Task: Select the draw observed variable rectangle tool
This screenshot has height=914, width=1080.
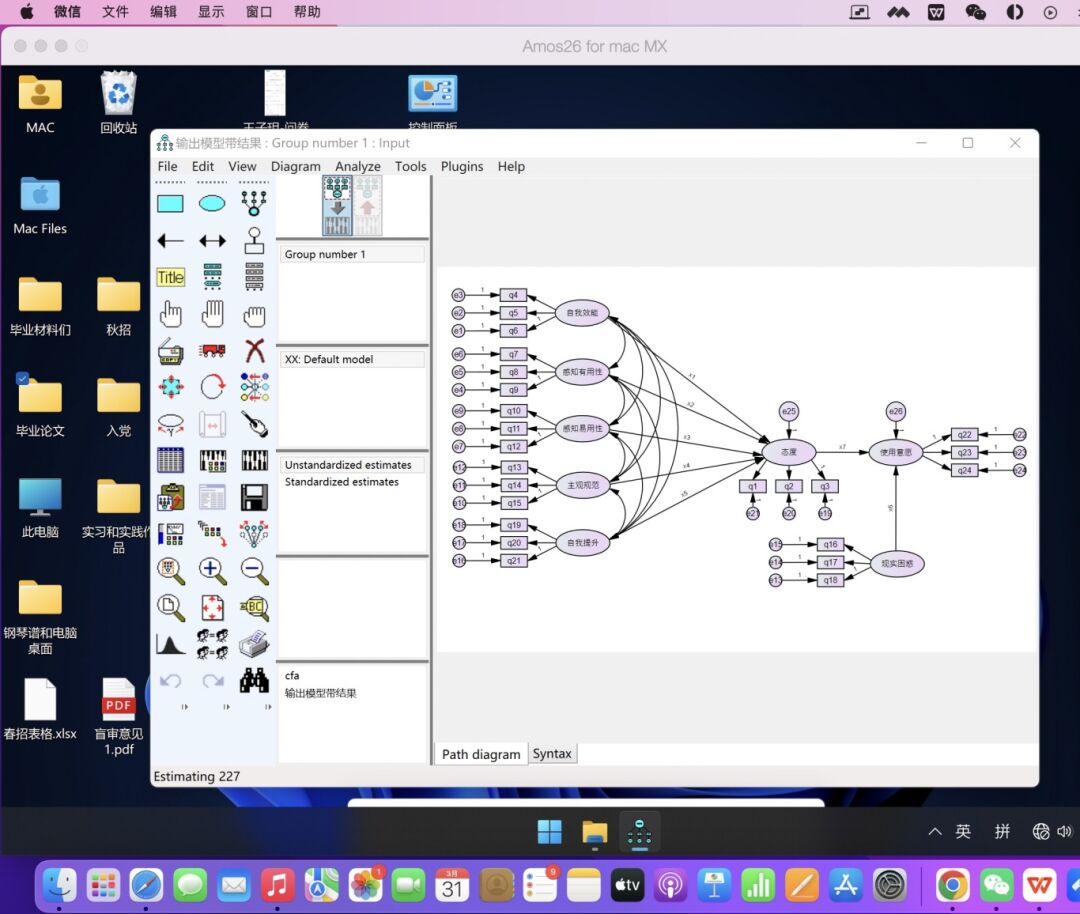Action: pos(171,204)
